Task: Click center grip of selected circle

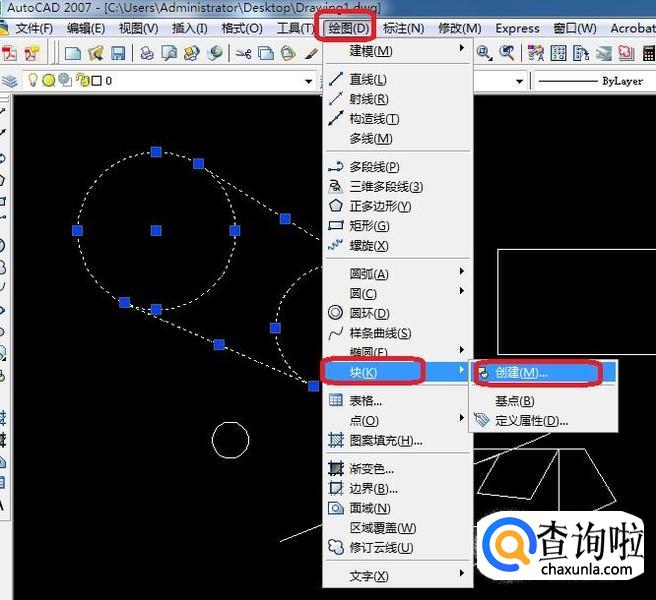Action: click(156, 231)
